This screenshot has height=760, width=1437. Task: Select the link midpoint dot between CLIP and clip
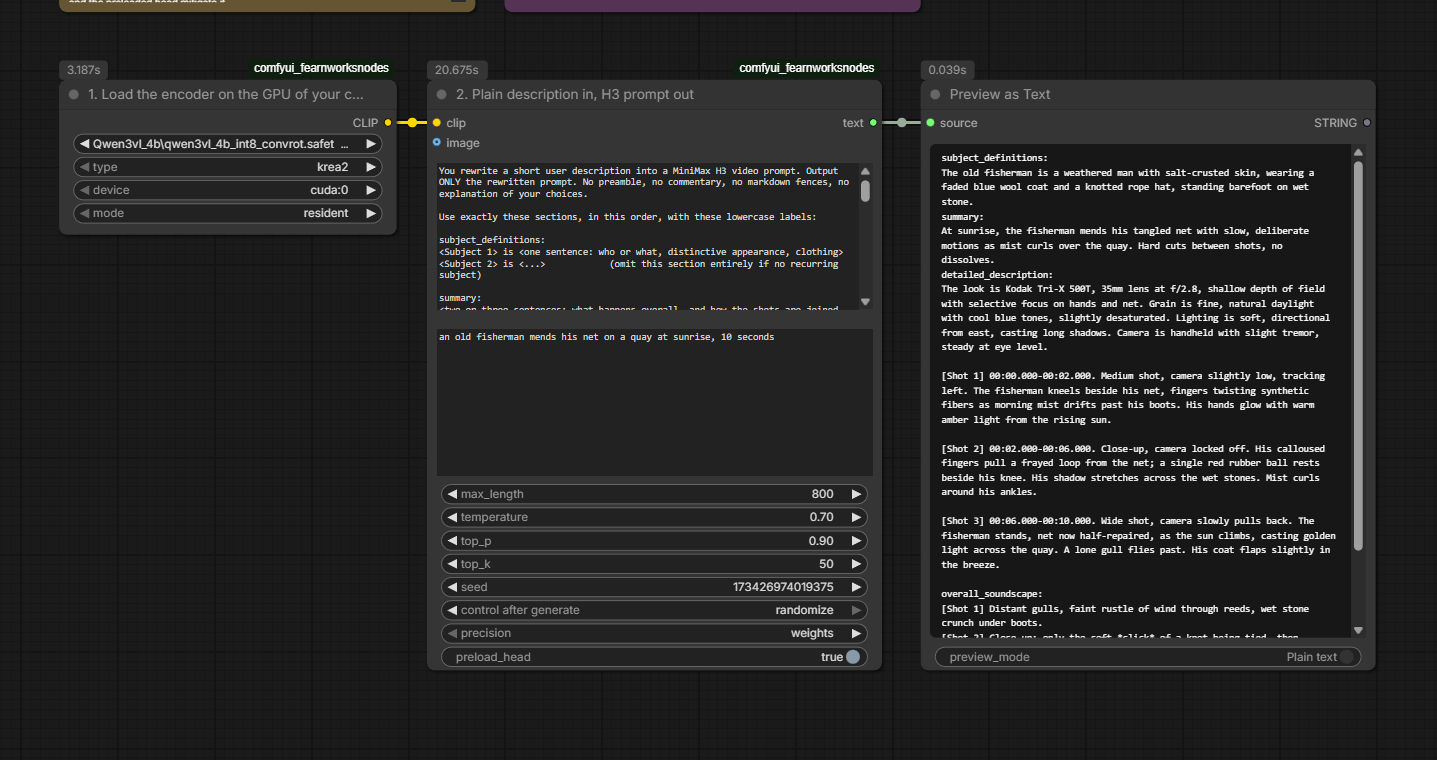tap(412, 123)
